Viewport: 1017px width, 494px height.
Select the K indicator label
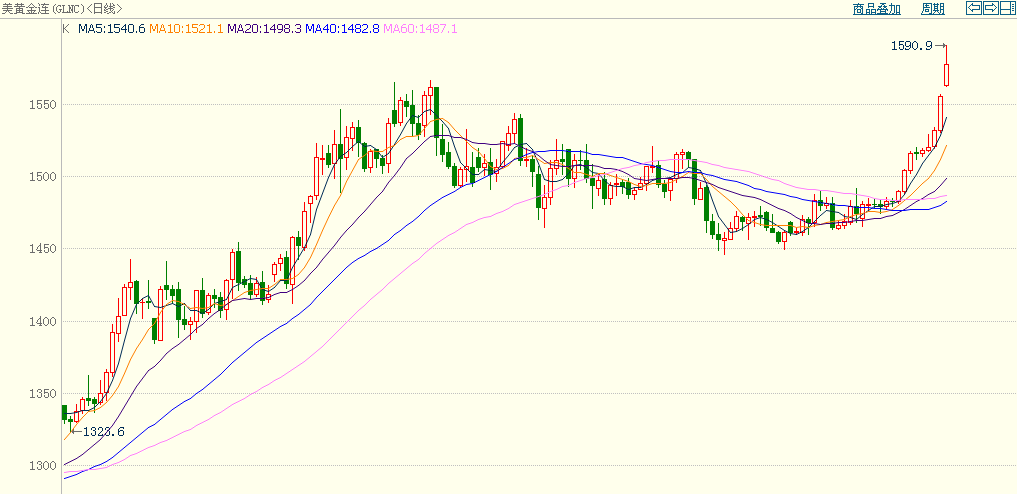pyautogui.click(x=66, y=29)
